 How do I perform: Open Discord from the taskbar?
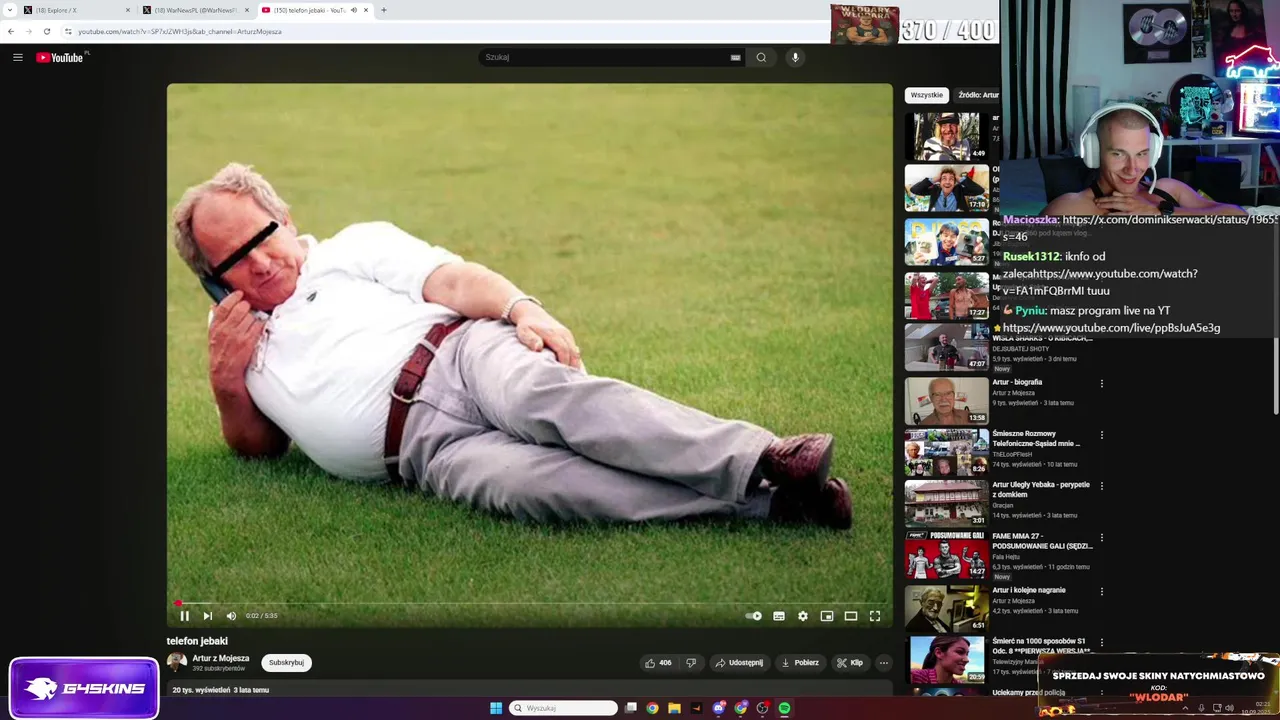[x=718, y=708]
